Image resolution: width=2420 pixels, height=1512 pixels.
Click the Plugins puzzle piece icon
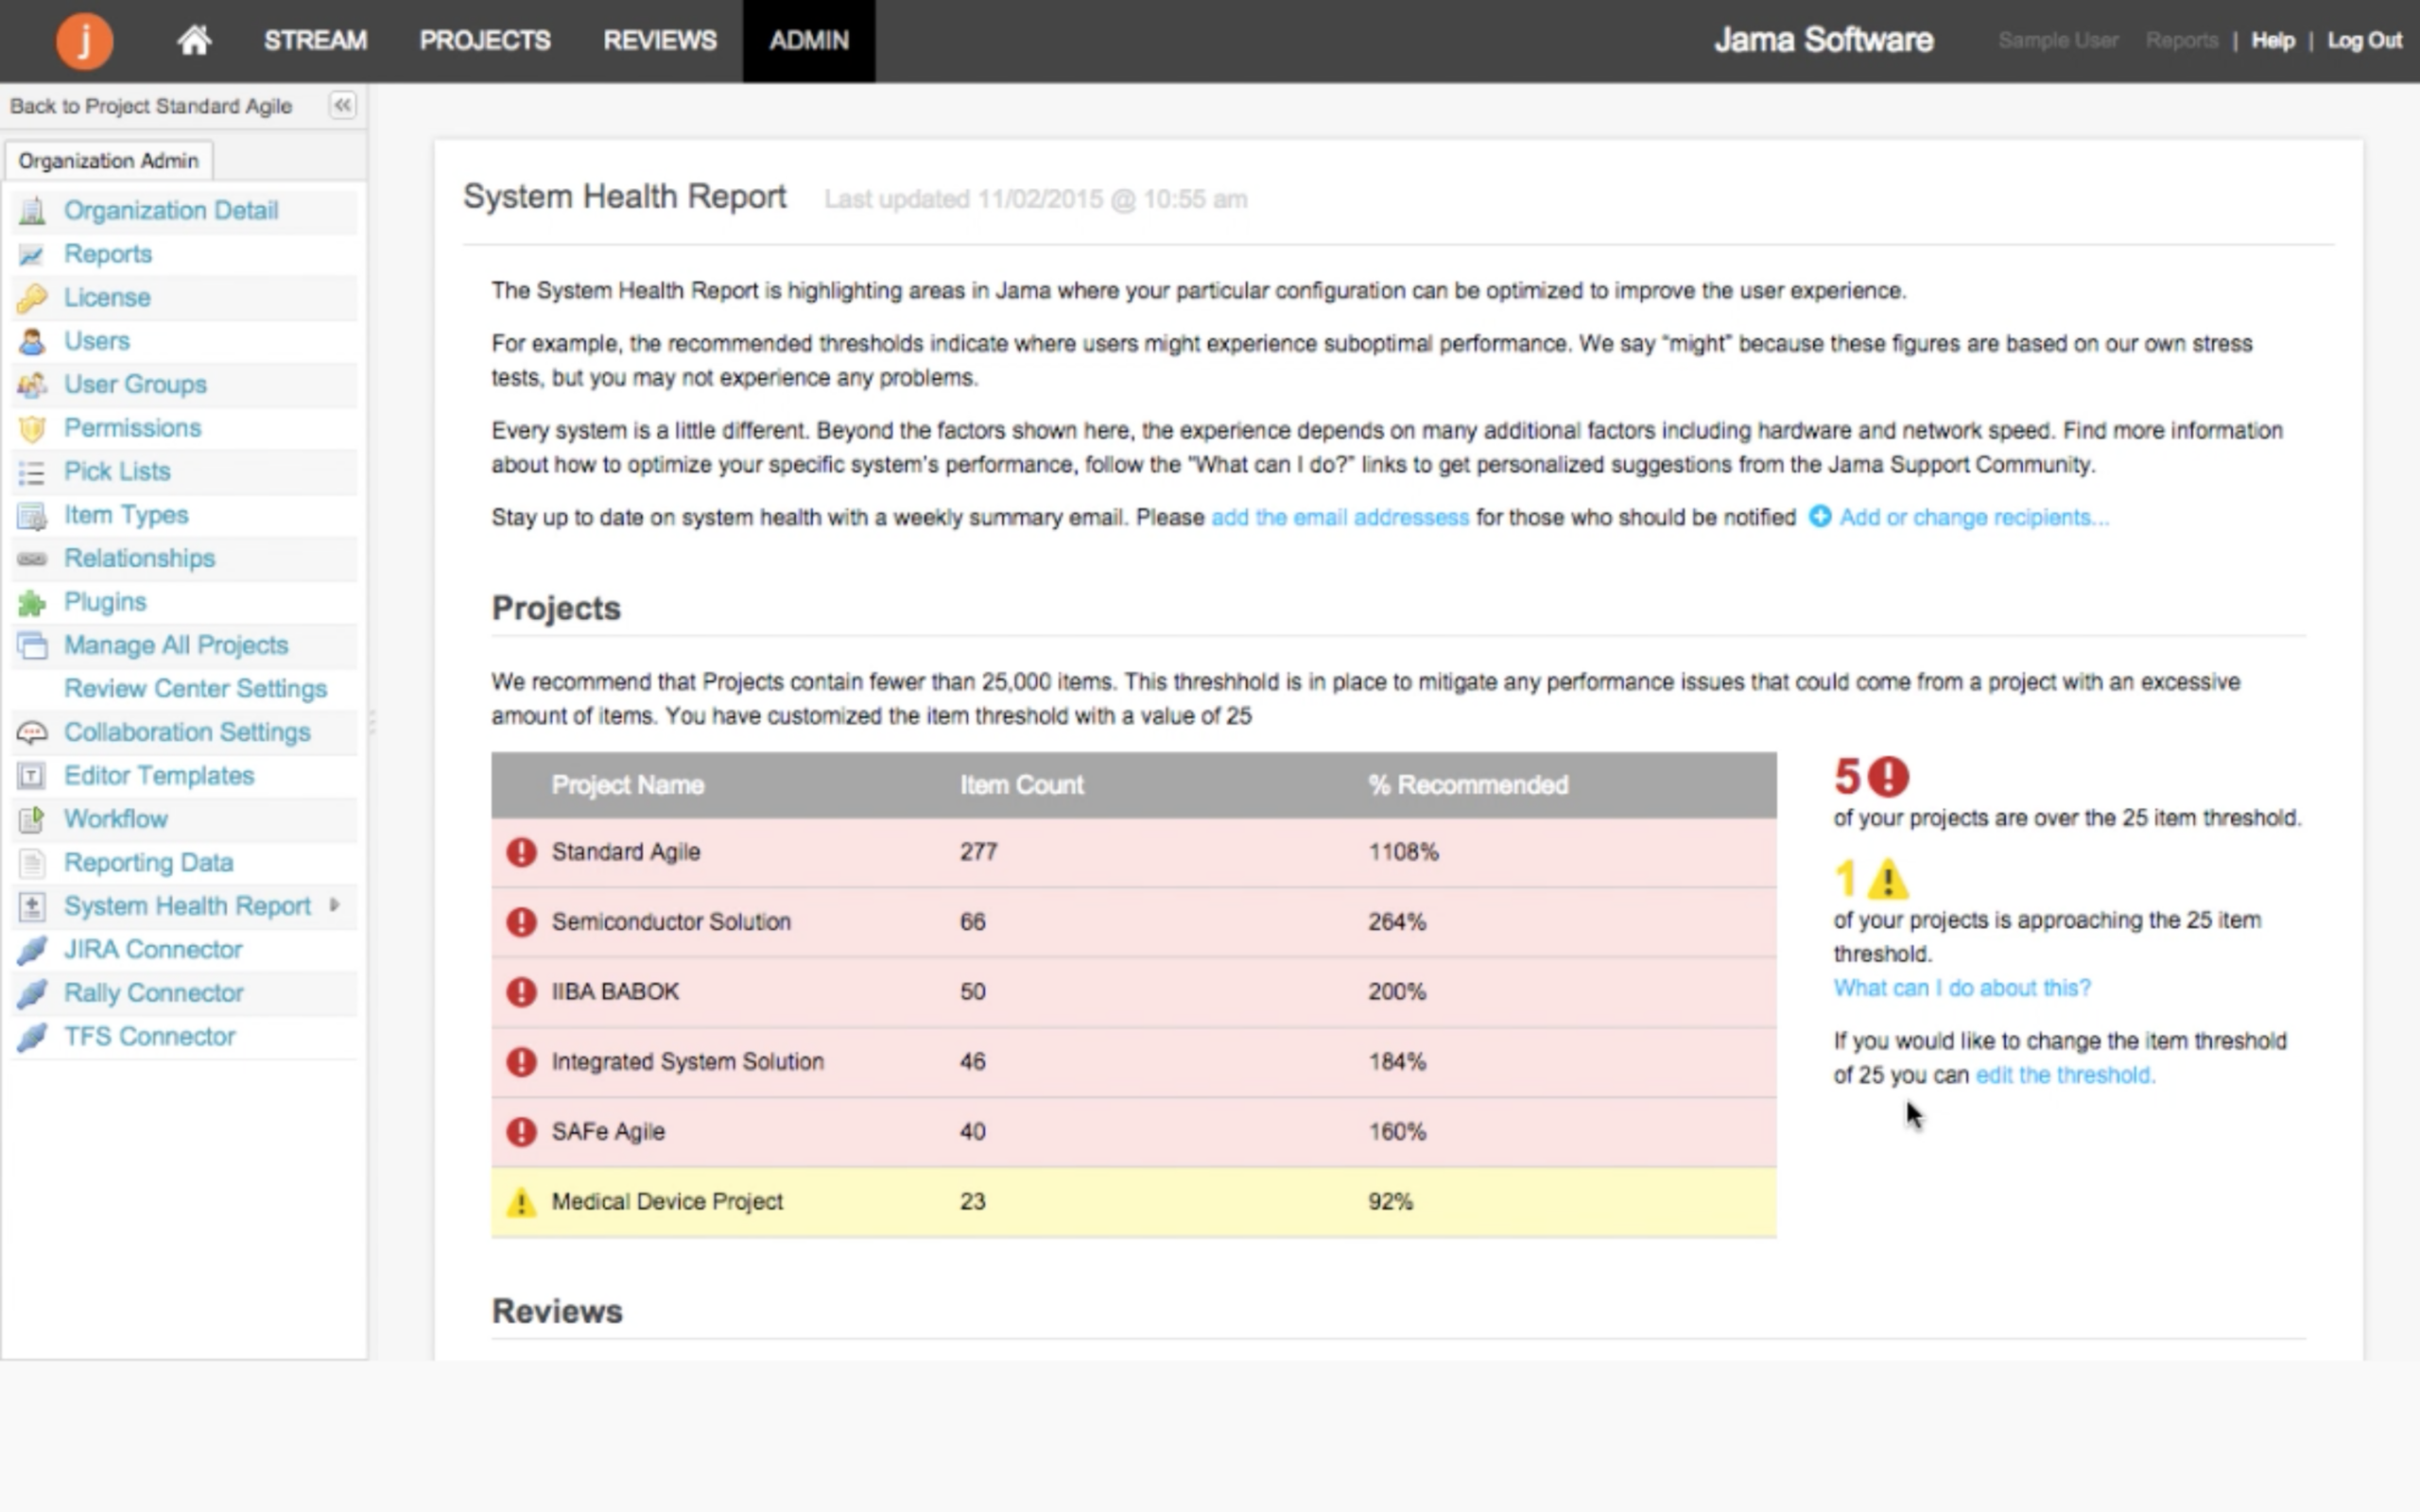(32, 603)
